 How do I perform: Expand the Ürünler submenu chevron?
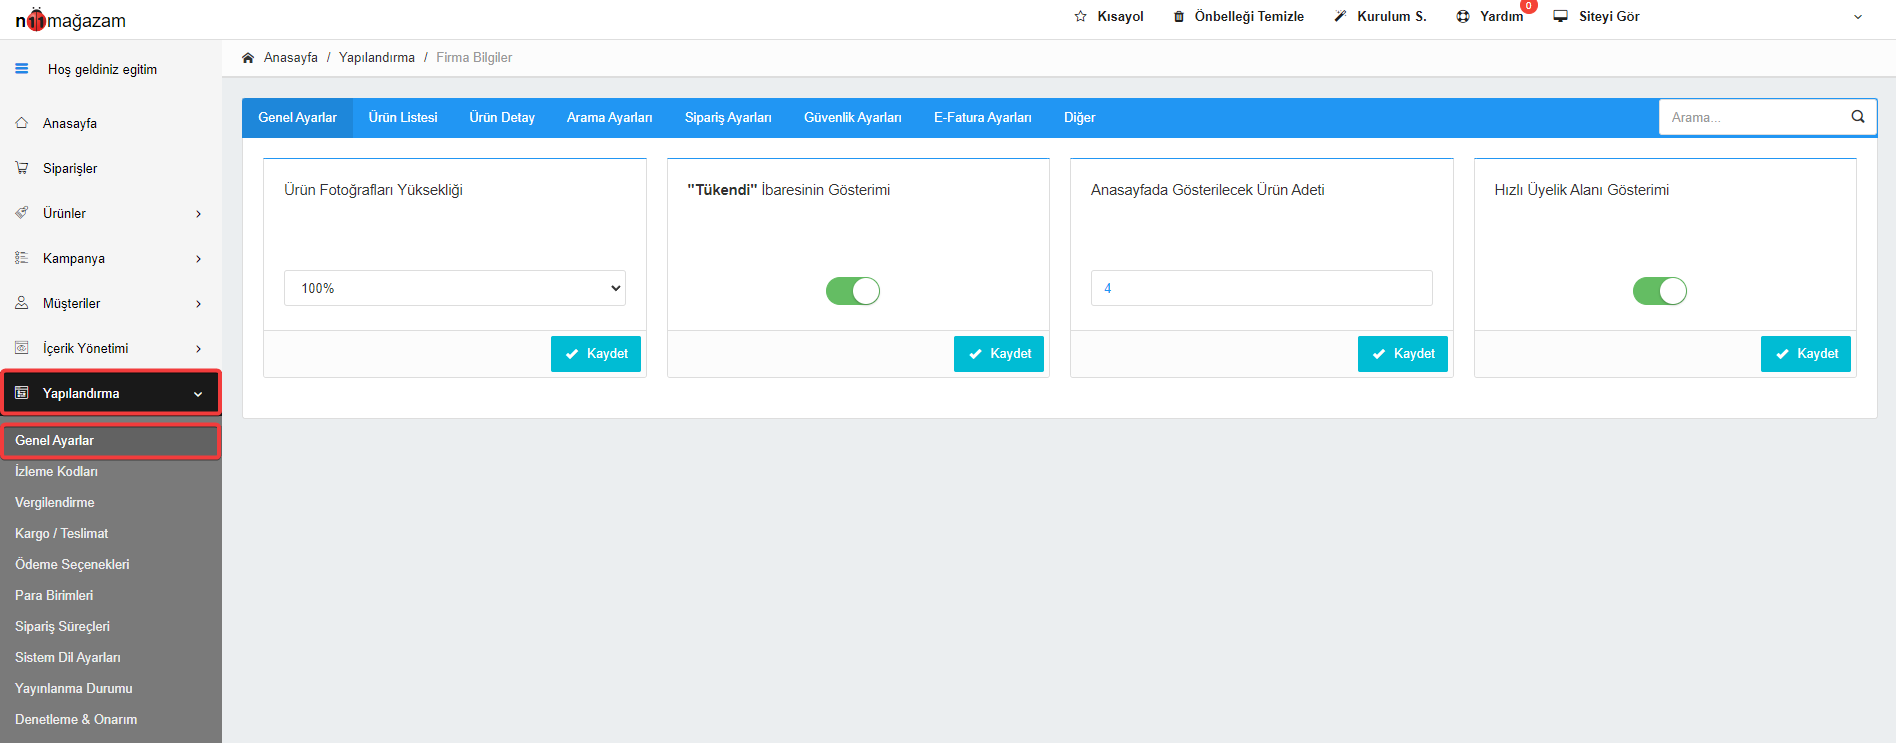(x=198, y=214)
